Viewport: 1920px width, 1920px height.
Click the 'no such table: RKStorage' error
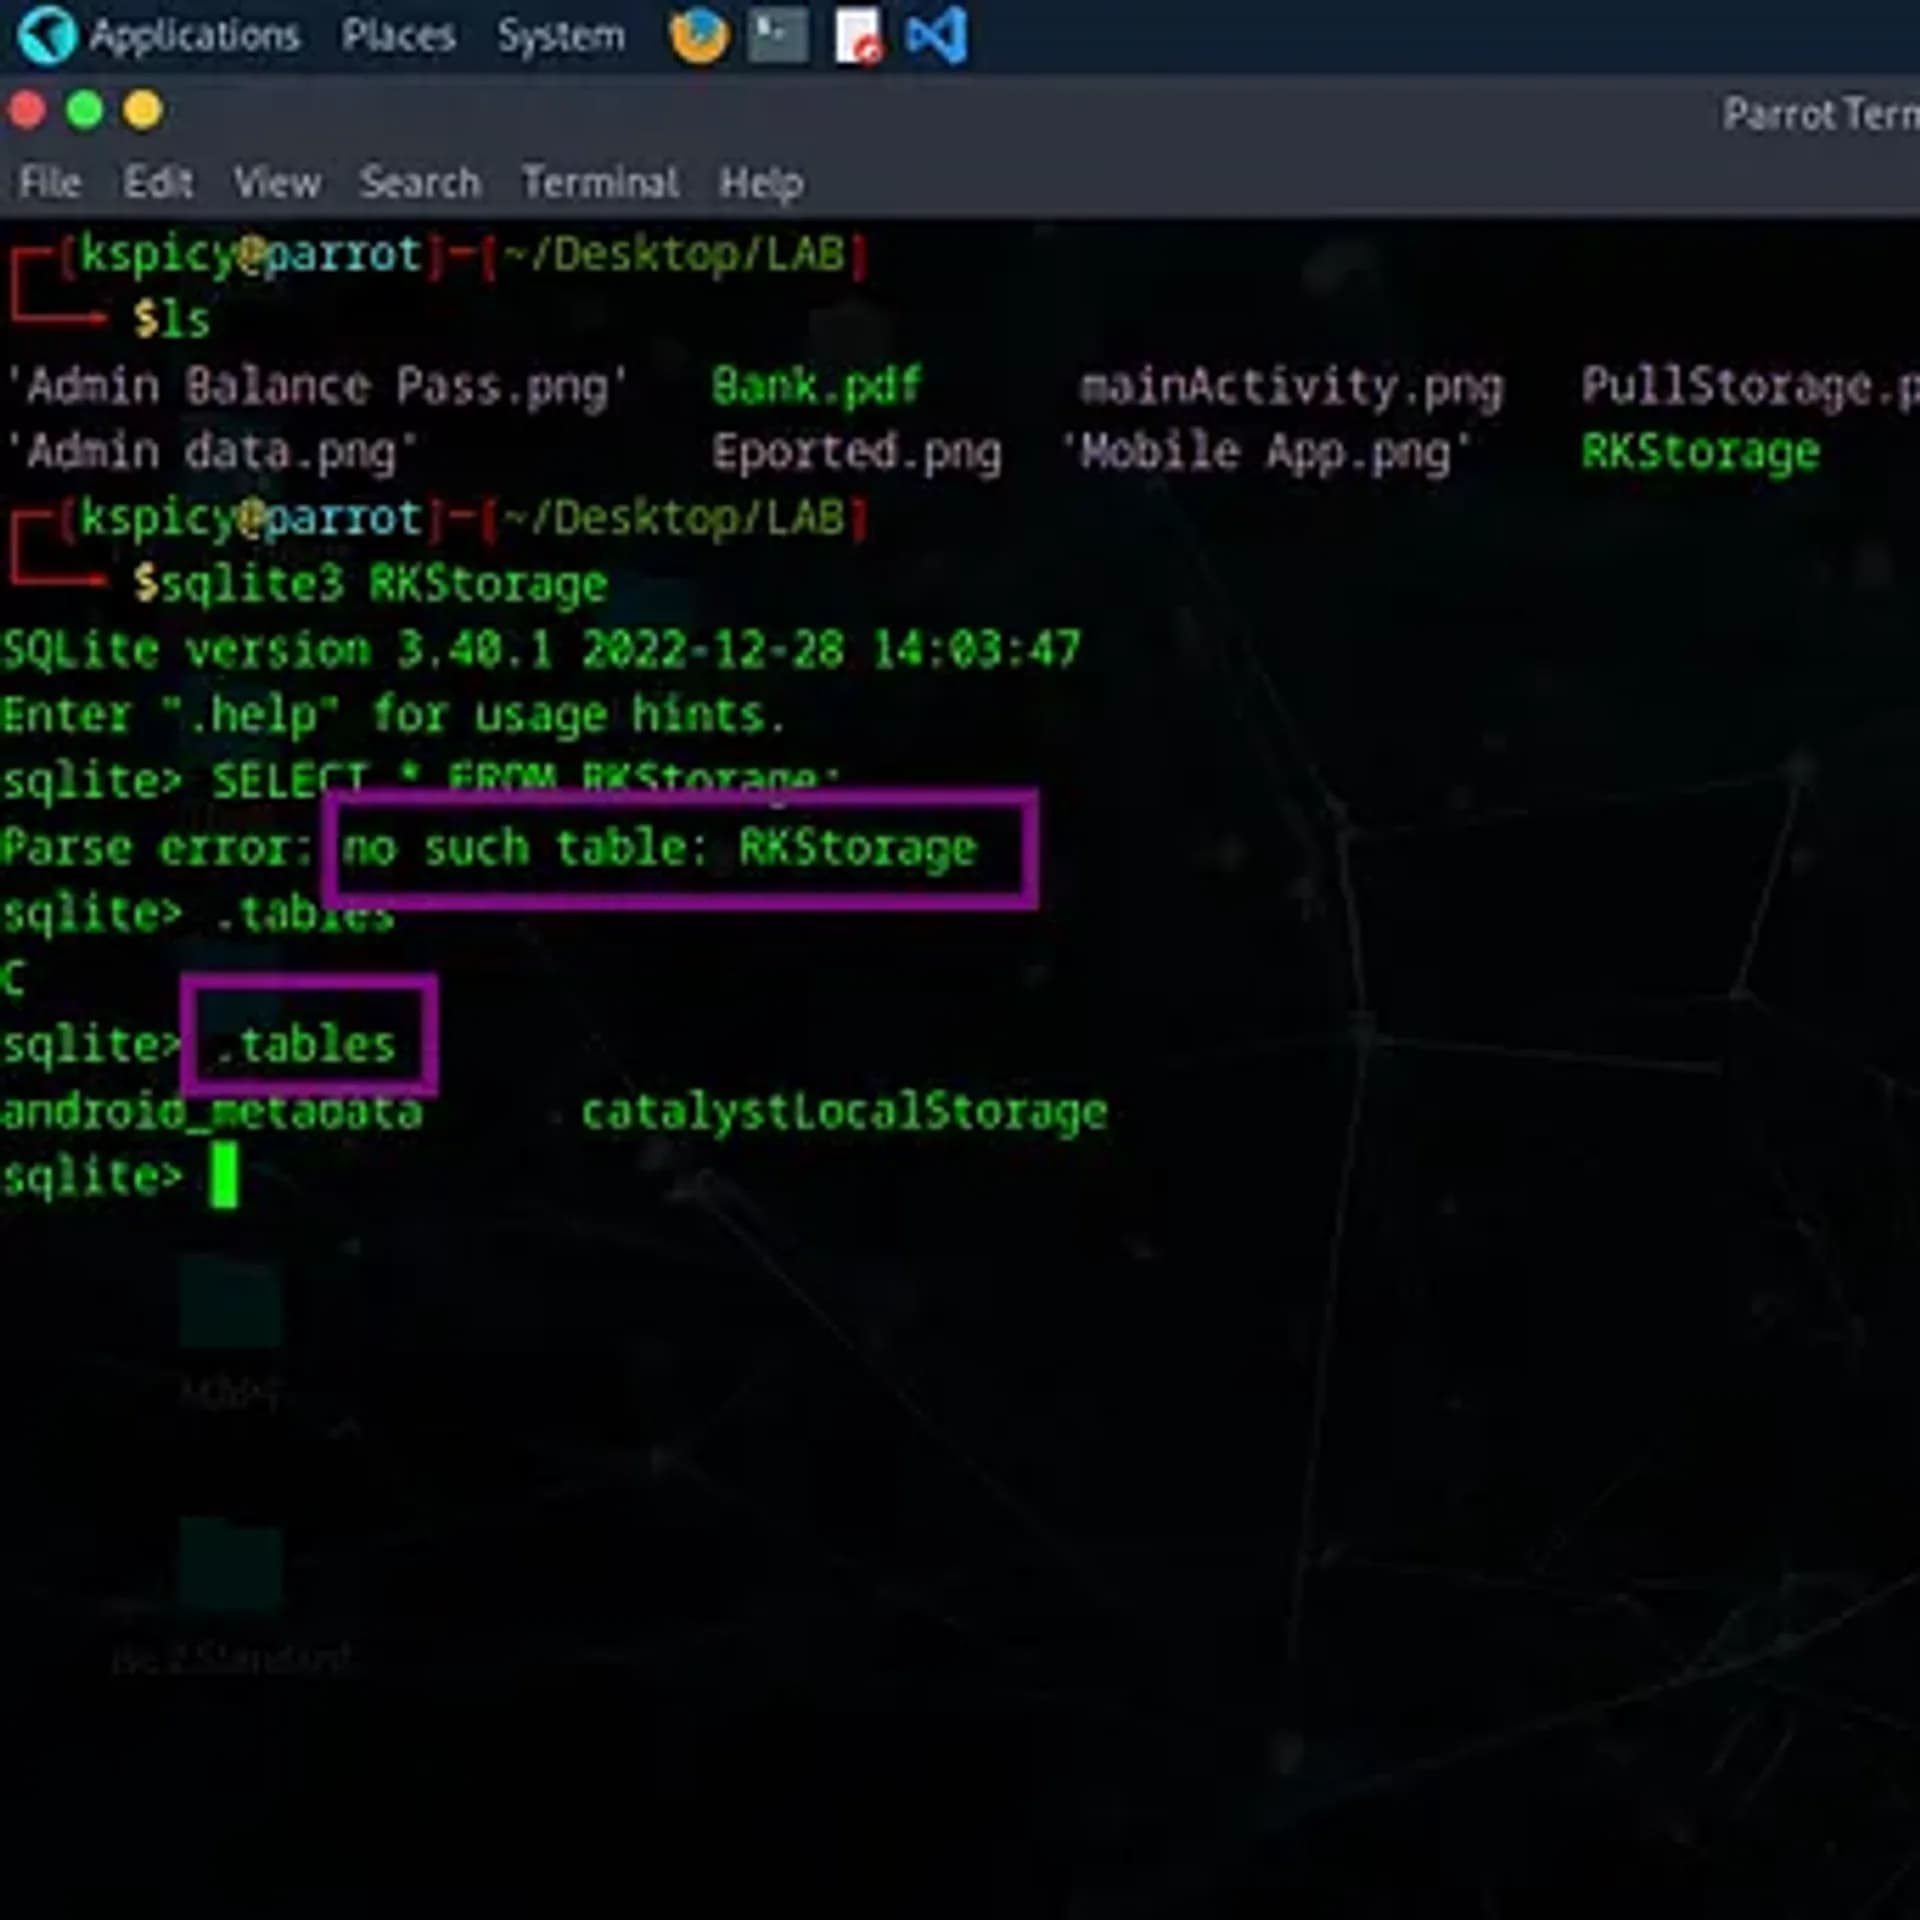[x=659, y=849]
